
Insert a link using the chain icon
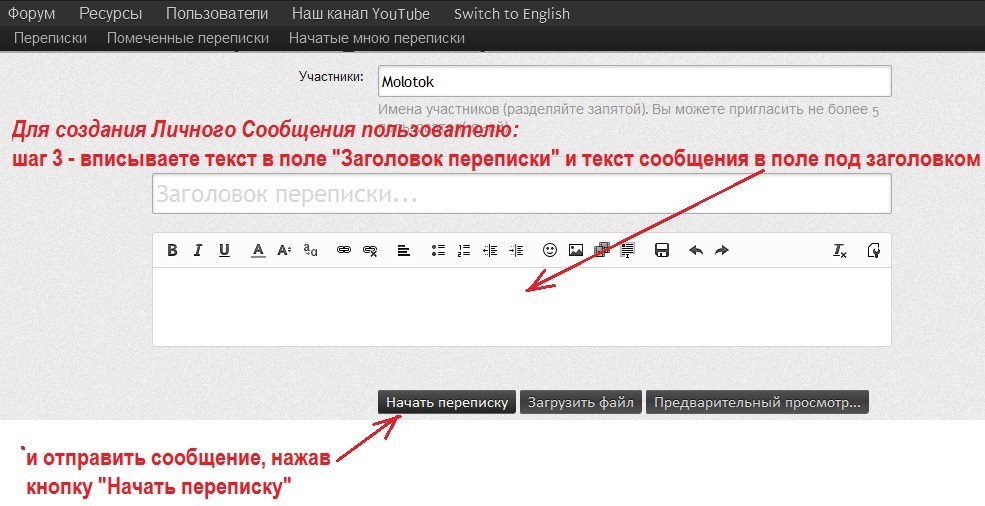[344, 251]
